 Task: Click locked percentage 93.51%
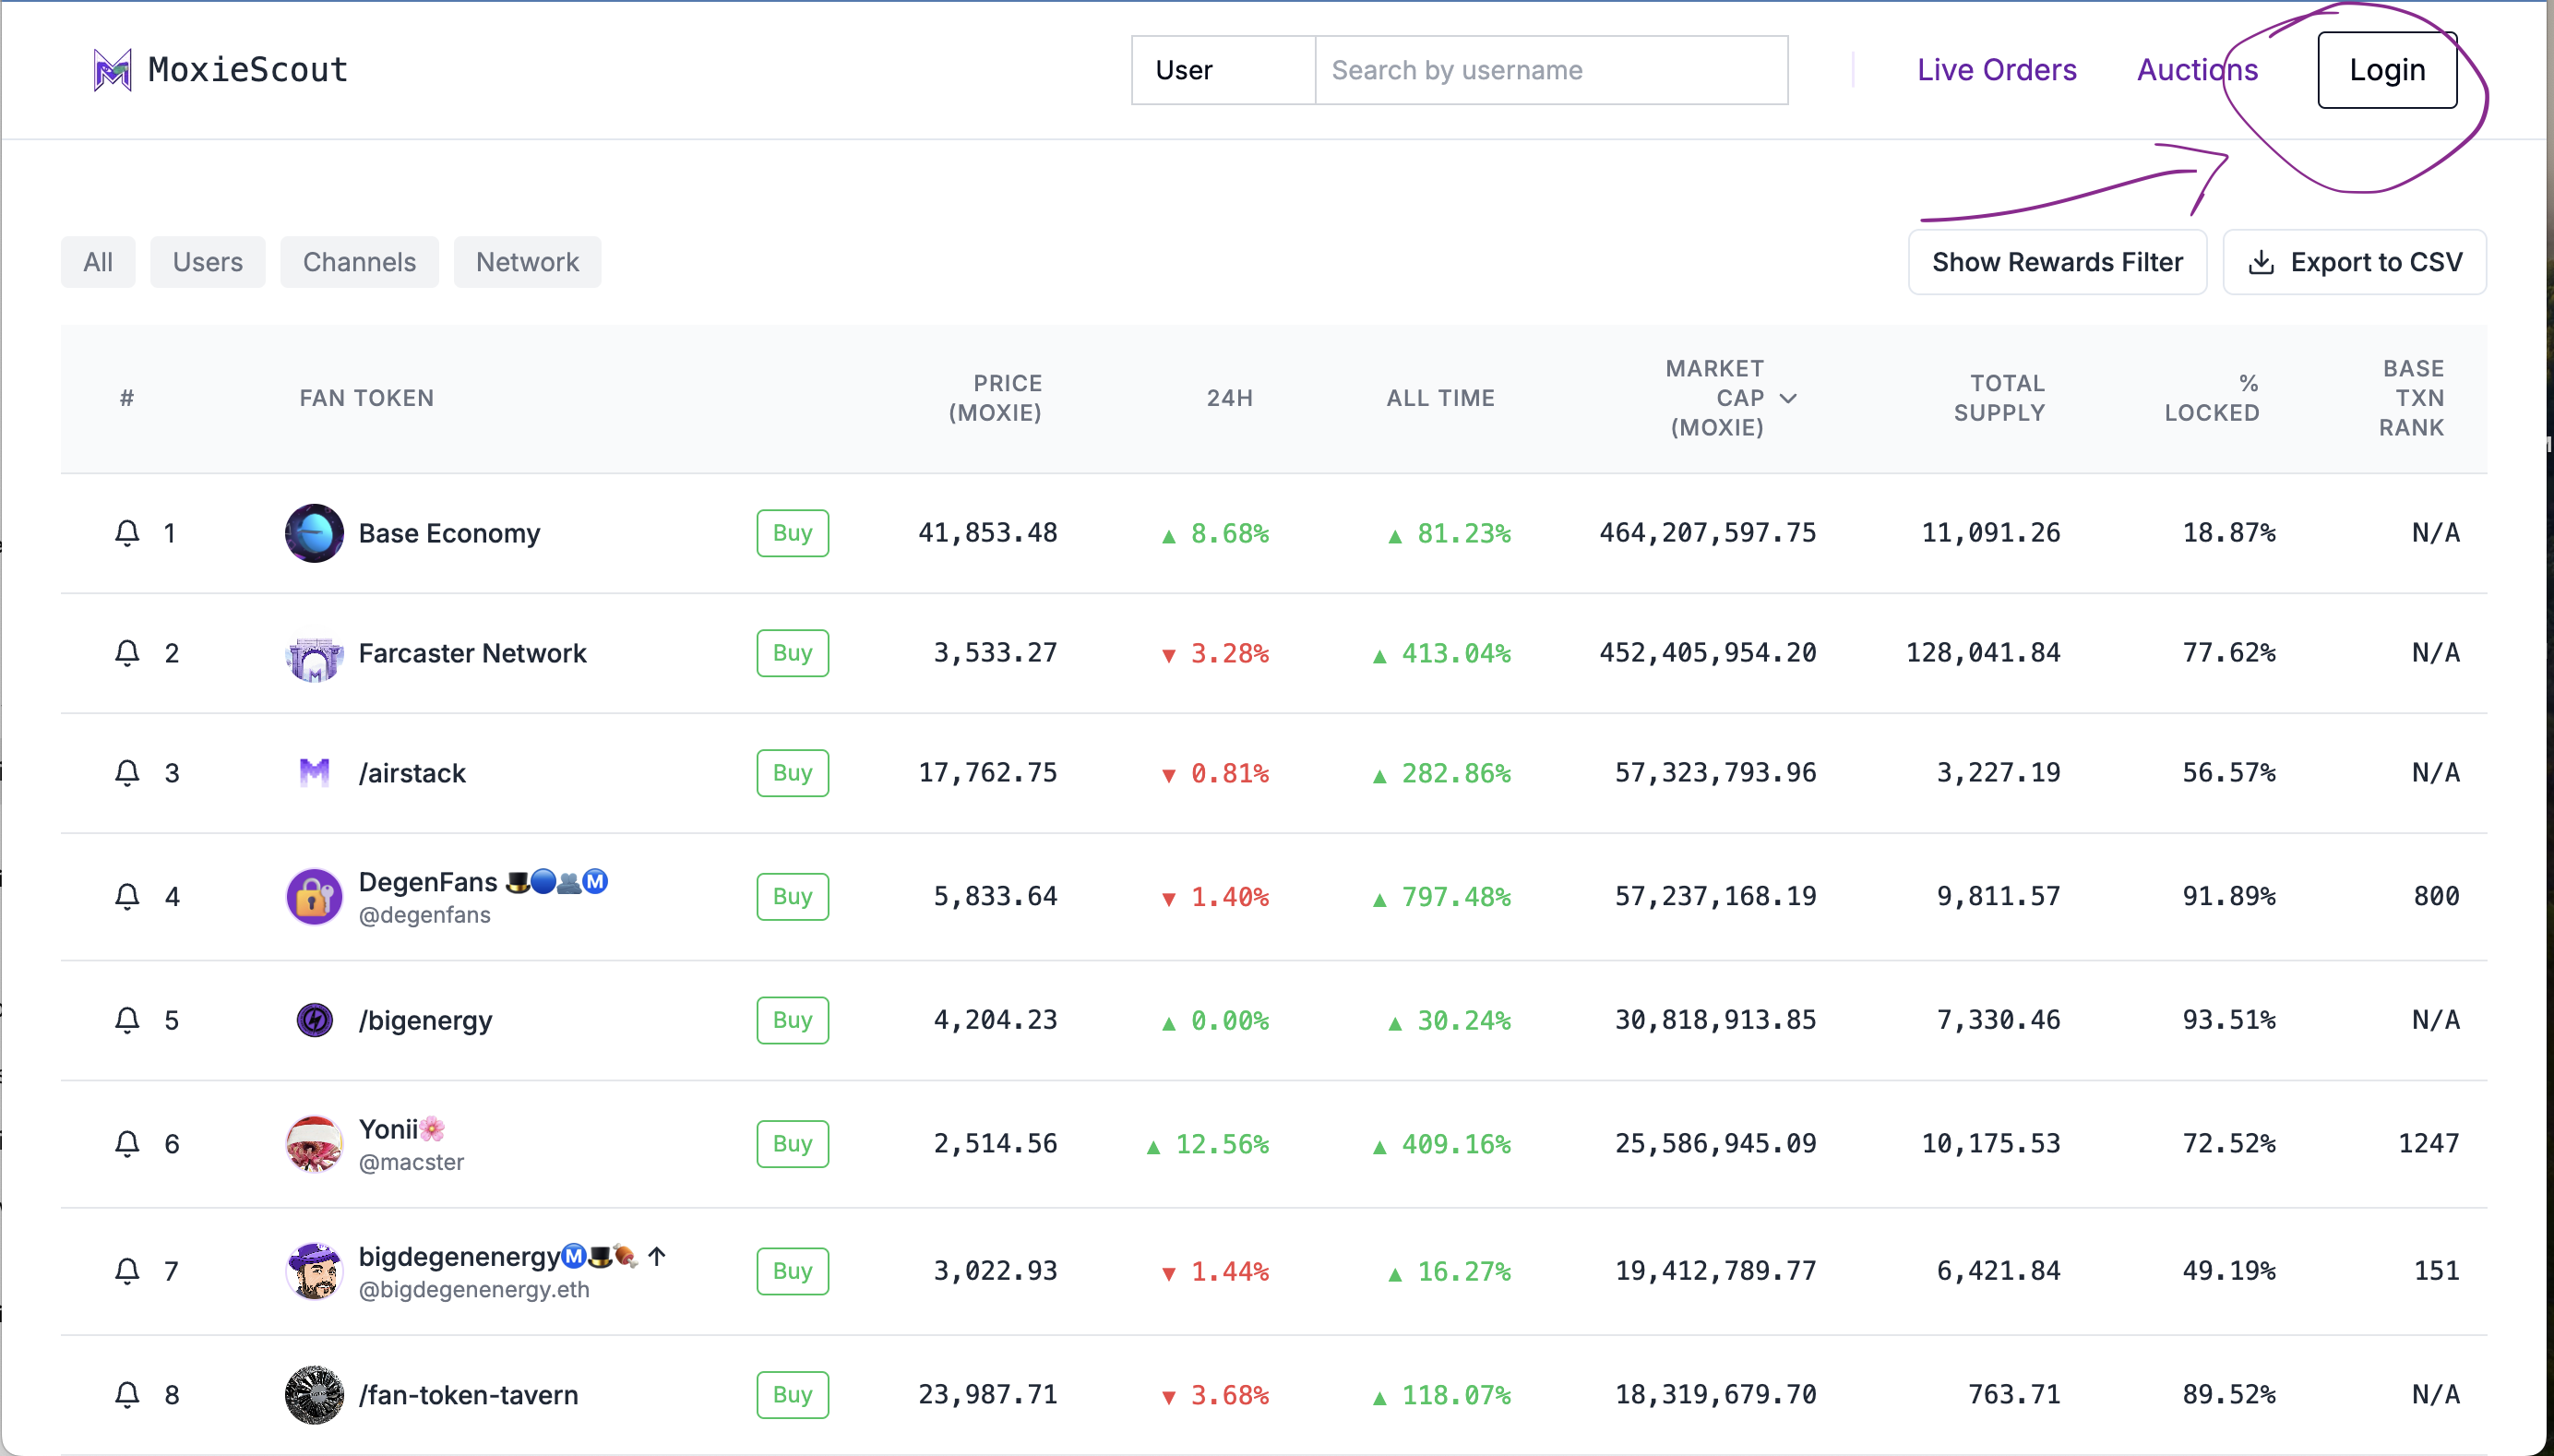(x=2228, y=1020)
